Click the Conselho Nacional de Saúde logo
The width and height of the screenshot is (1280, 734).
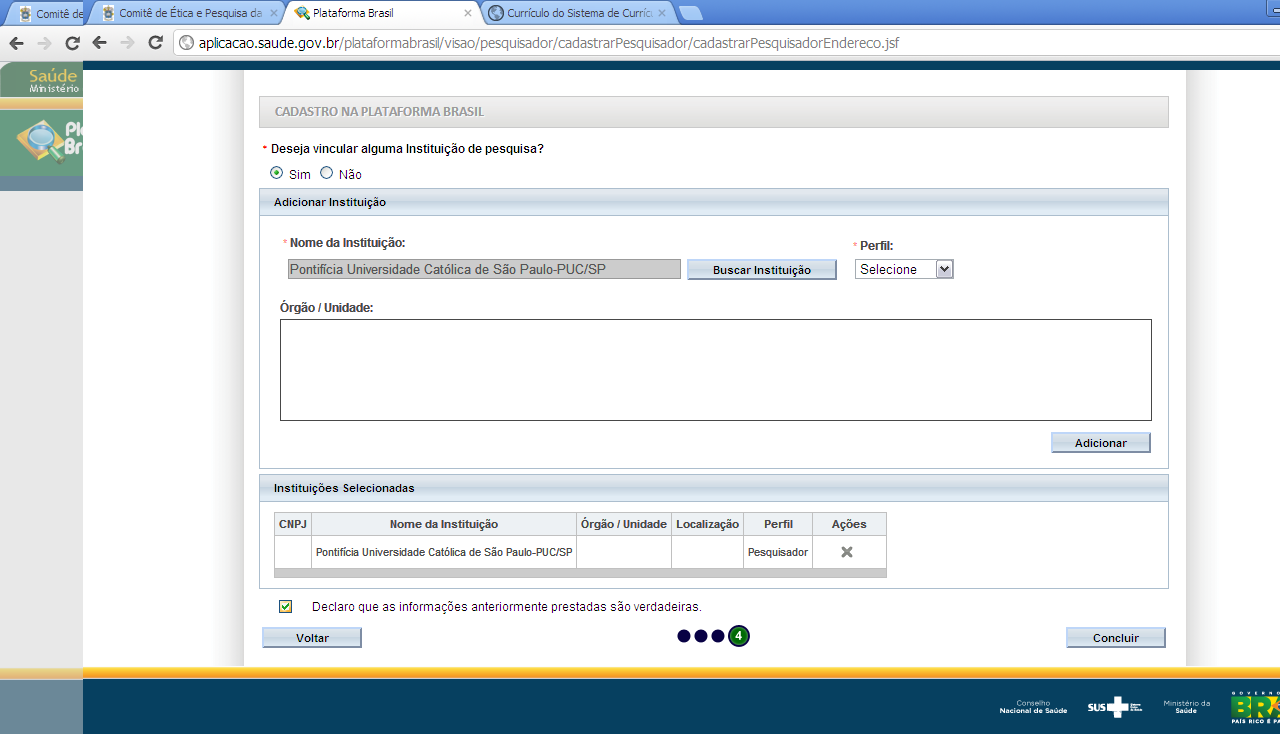(x=1033, y=707)
